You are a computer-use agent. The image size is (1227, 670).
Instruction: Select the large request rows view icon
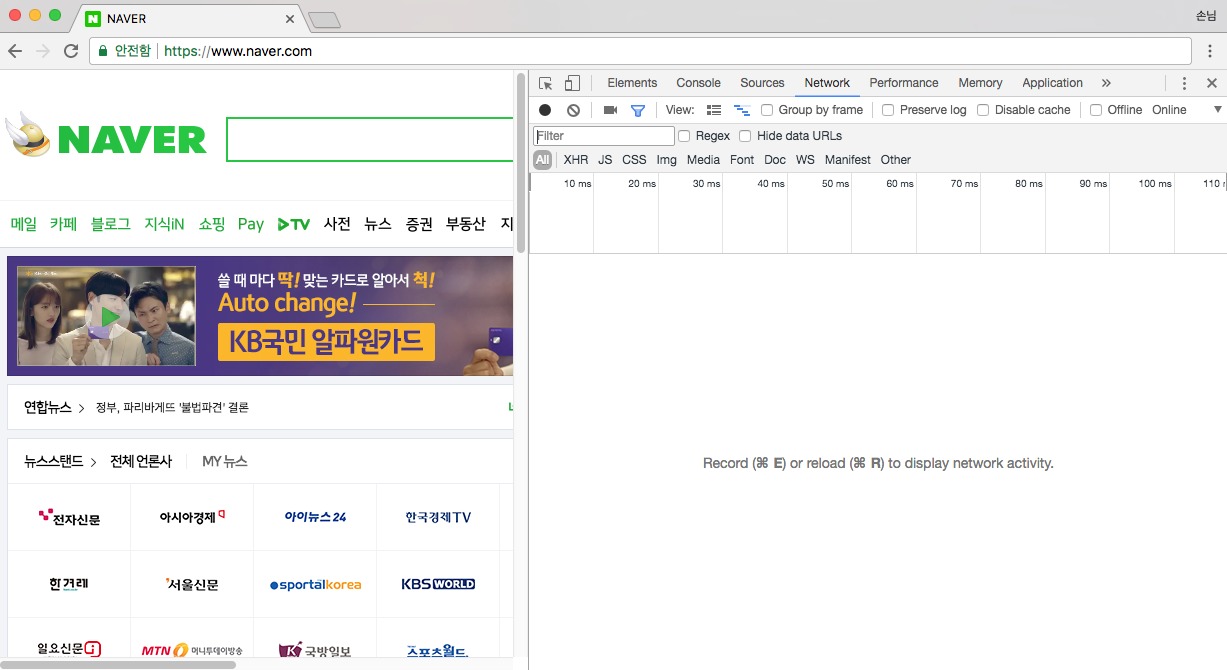(x=714, y=110)
